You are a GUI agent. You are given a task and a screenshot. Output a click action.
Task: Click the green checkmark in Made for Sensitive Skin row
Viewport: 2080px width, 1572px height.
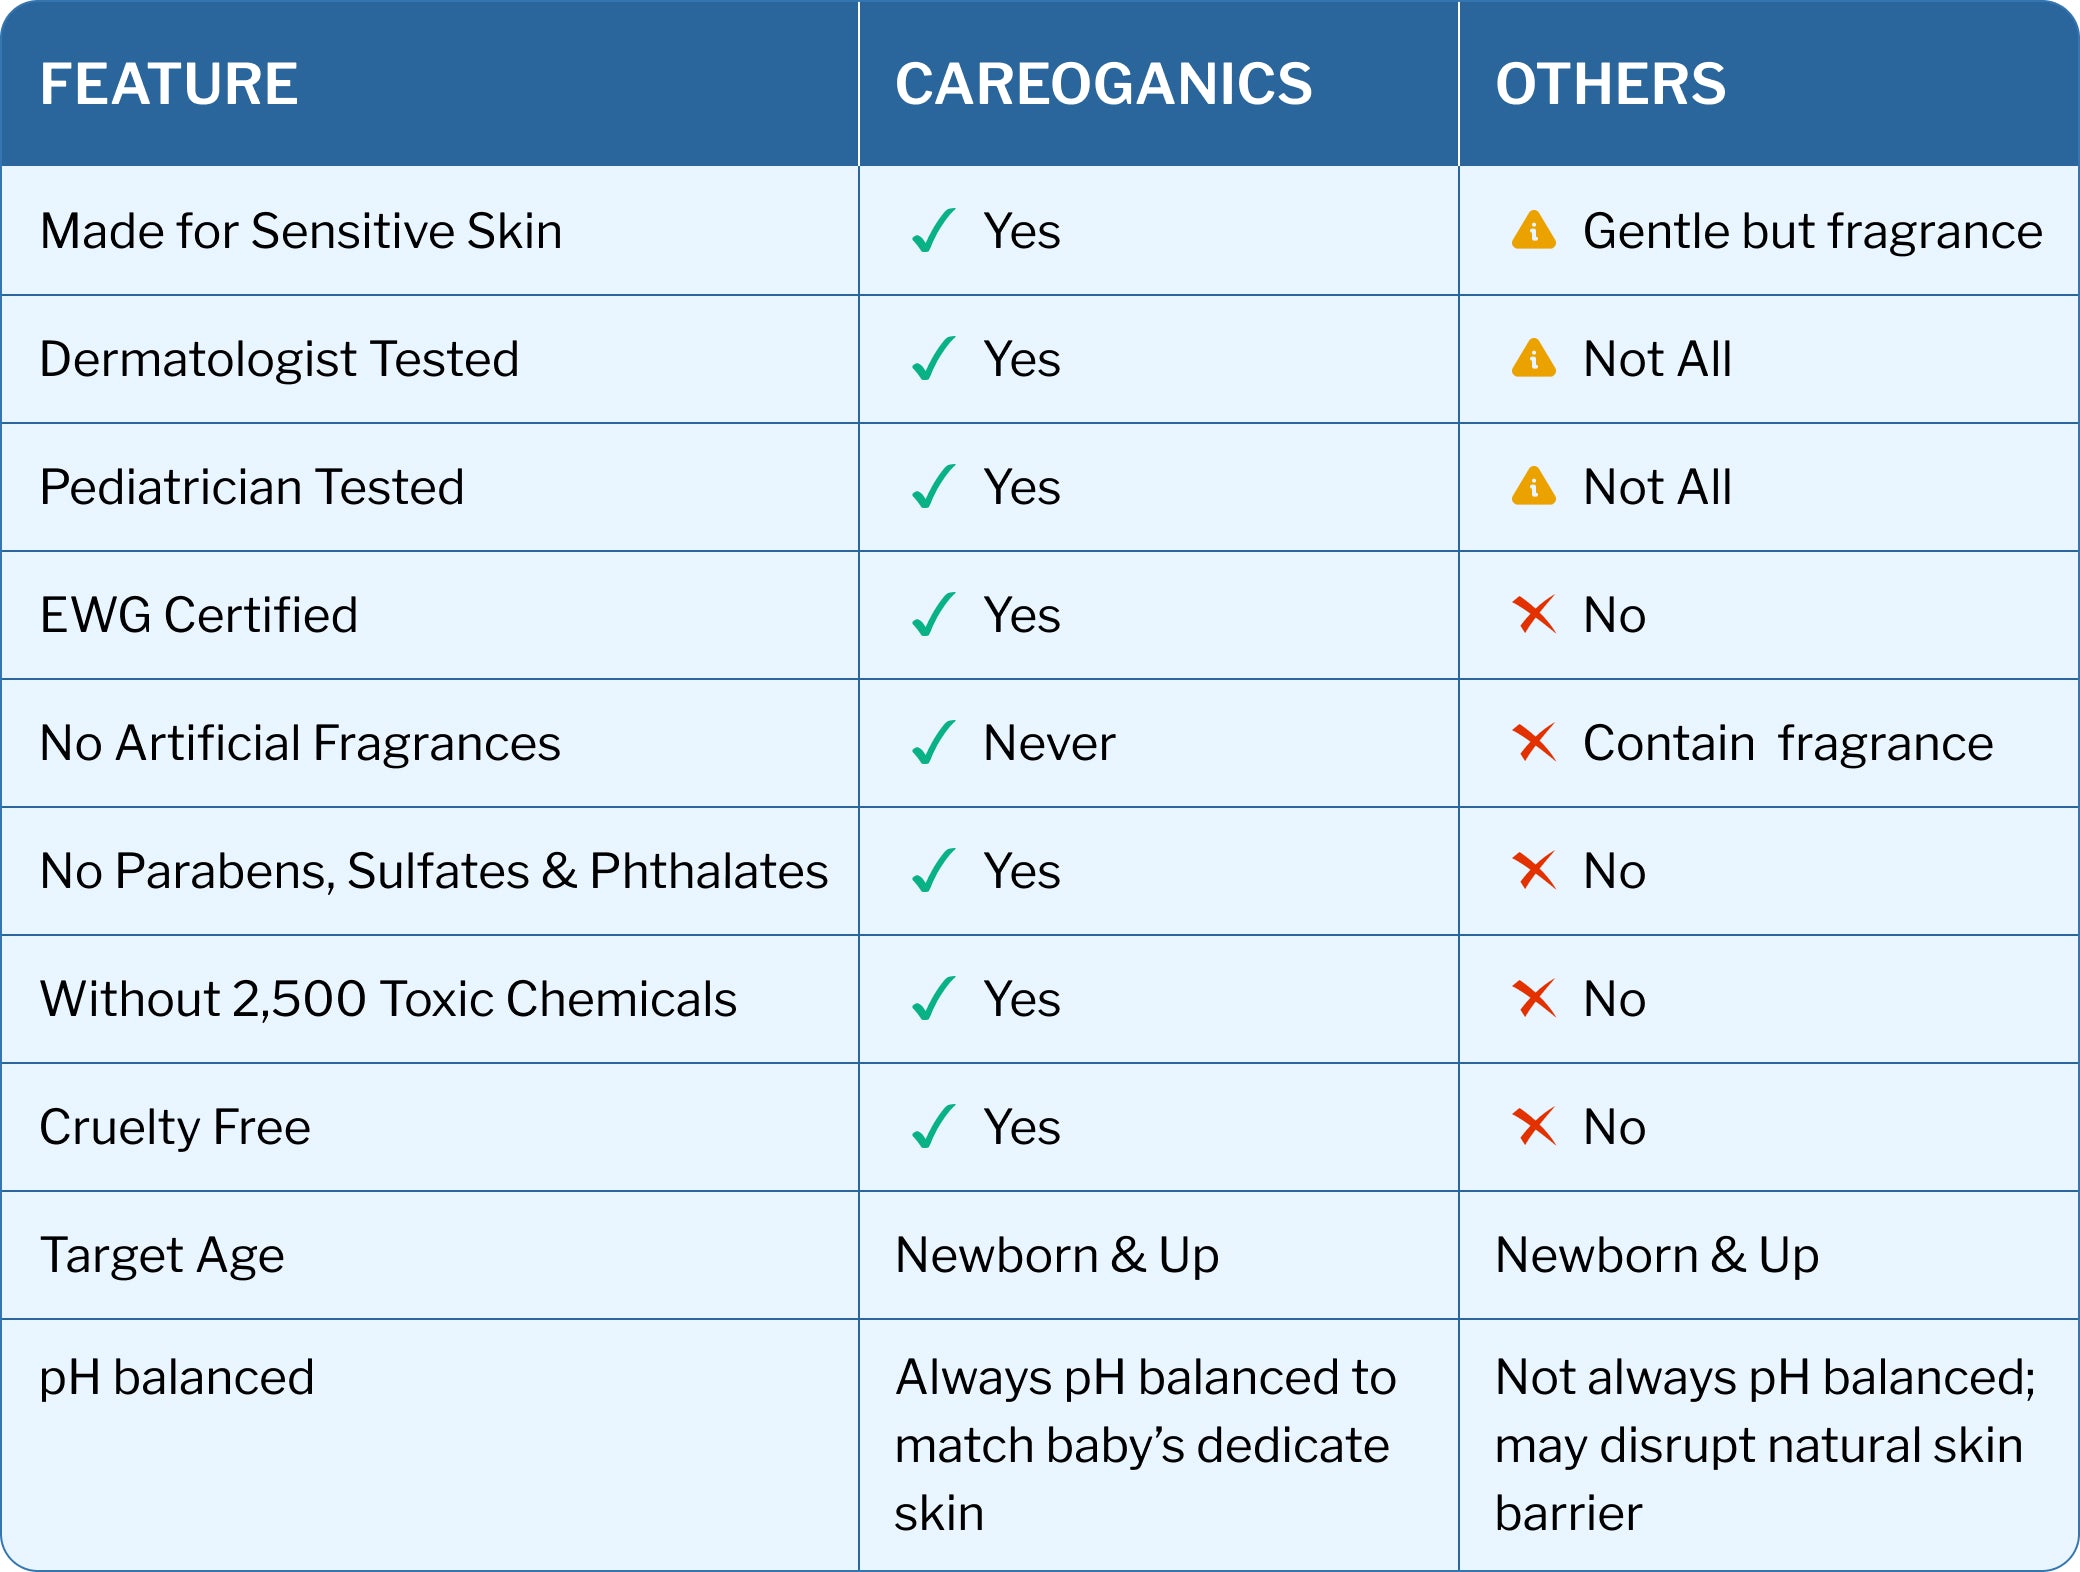pos(933,231)
